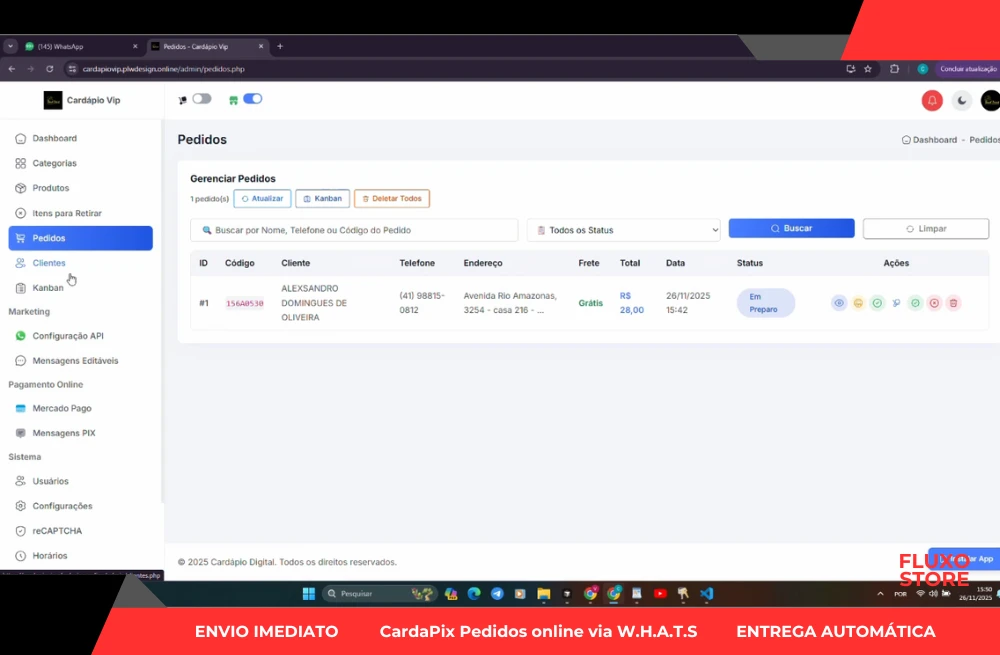Click the yellow order action icon

pos(858,303)
